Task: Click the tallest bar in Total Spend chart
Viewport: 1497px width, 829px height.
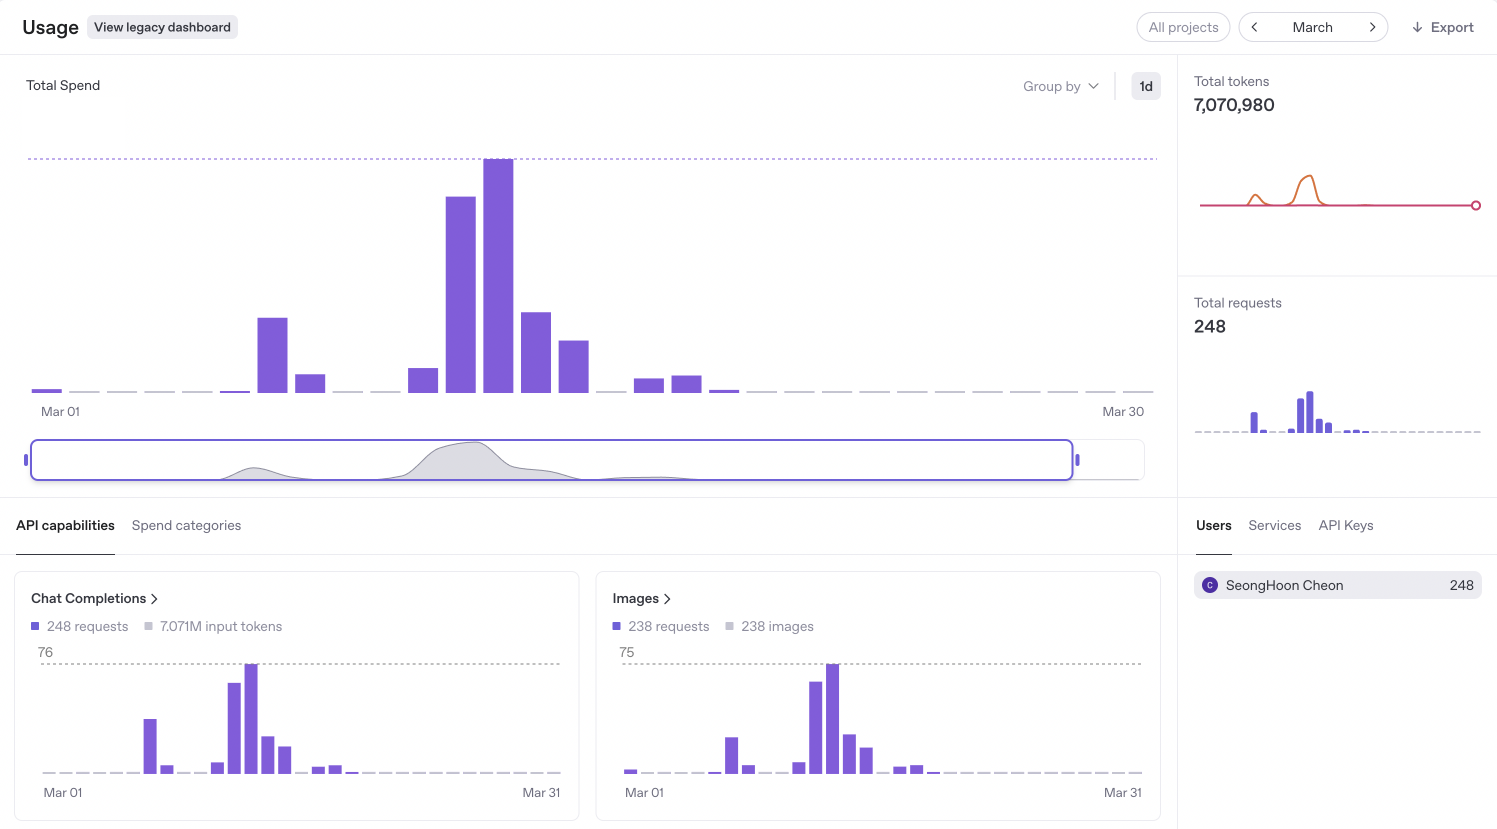Action: pyautogui.click(x=498, y=275)
